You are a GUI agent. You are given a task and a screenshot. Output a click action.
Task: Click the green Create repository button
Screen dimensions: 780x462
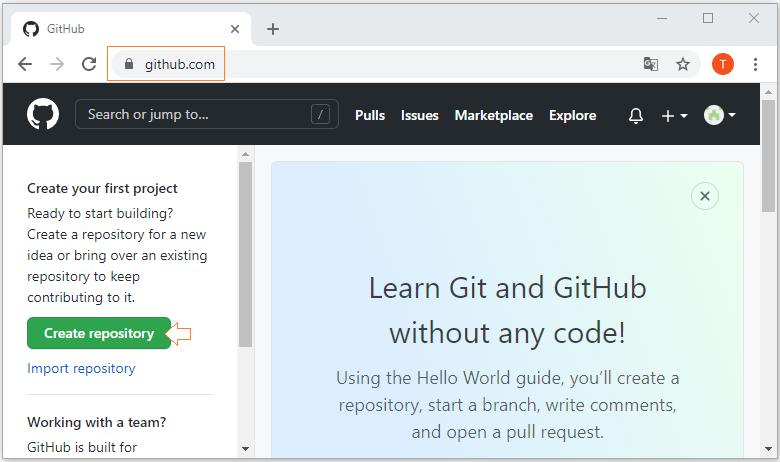99,333
